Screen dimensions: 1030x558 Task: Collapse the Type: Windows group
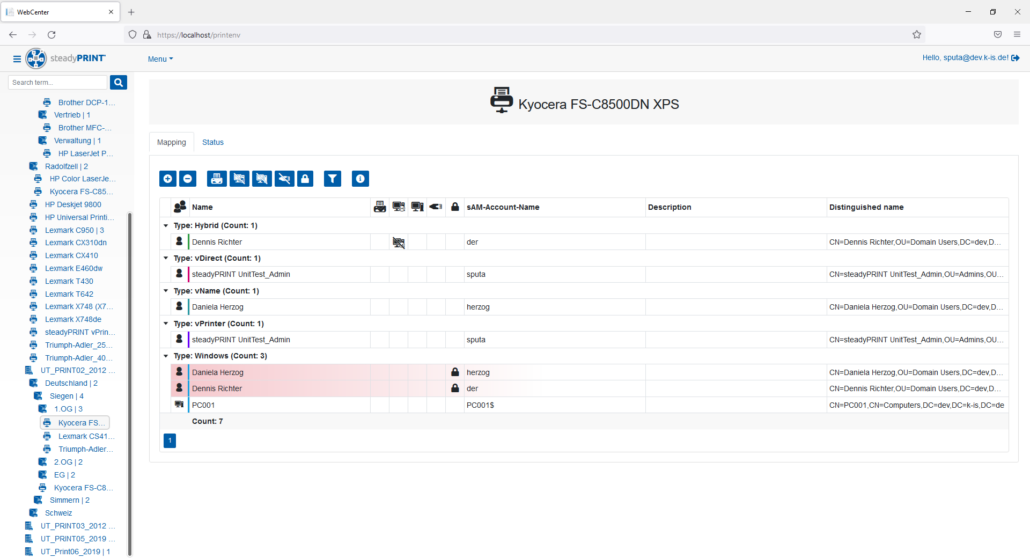tap(166, 356)
